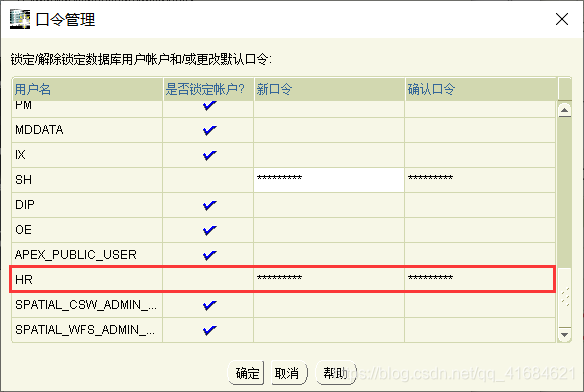Image resolution: width=584 pixels, height=392 pixels.
Task: Click the 确认口令 column header
Action: pyautogui.click(x=482, y=89)
